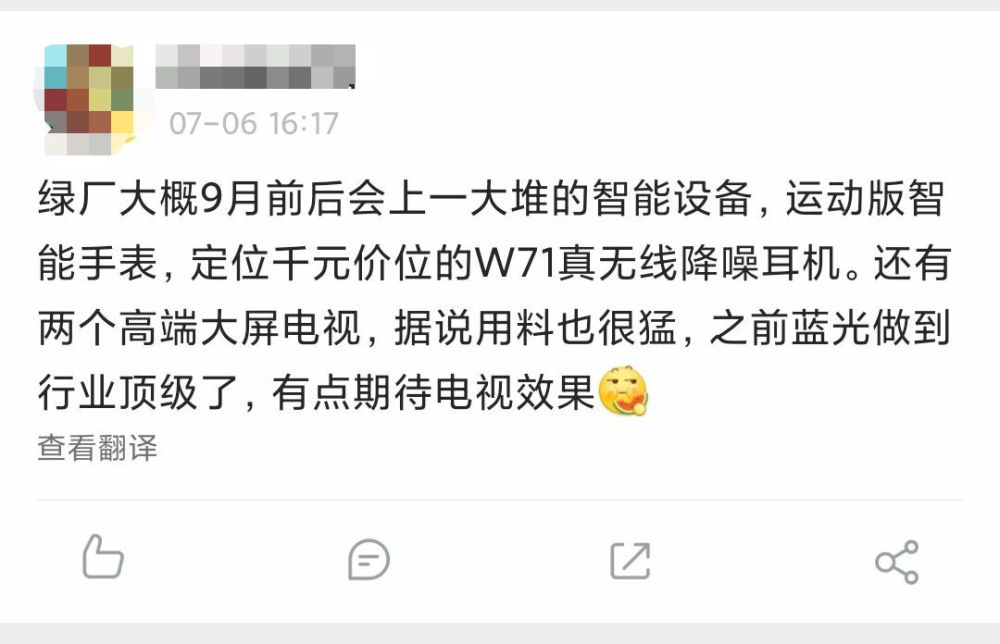Viewport: 1000px width, 644px height.
Task: Click the phrase 据说用料也很猛
Action: click(535, 328)
